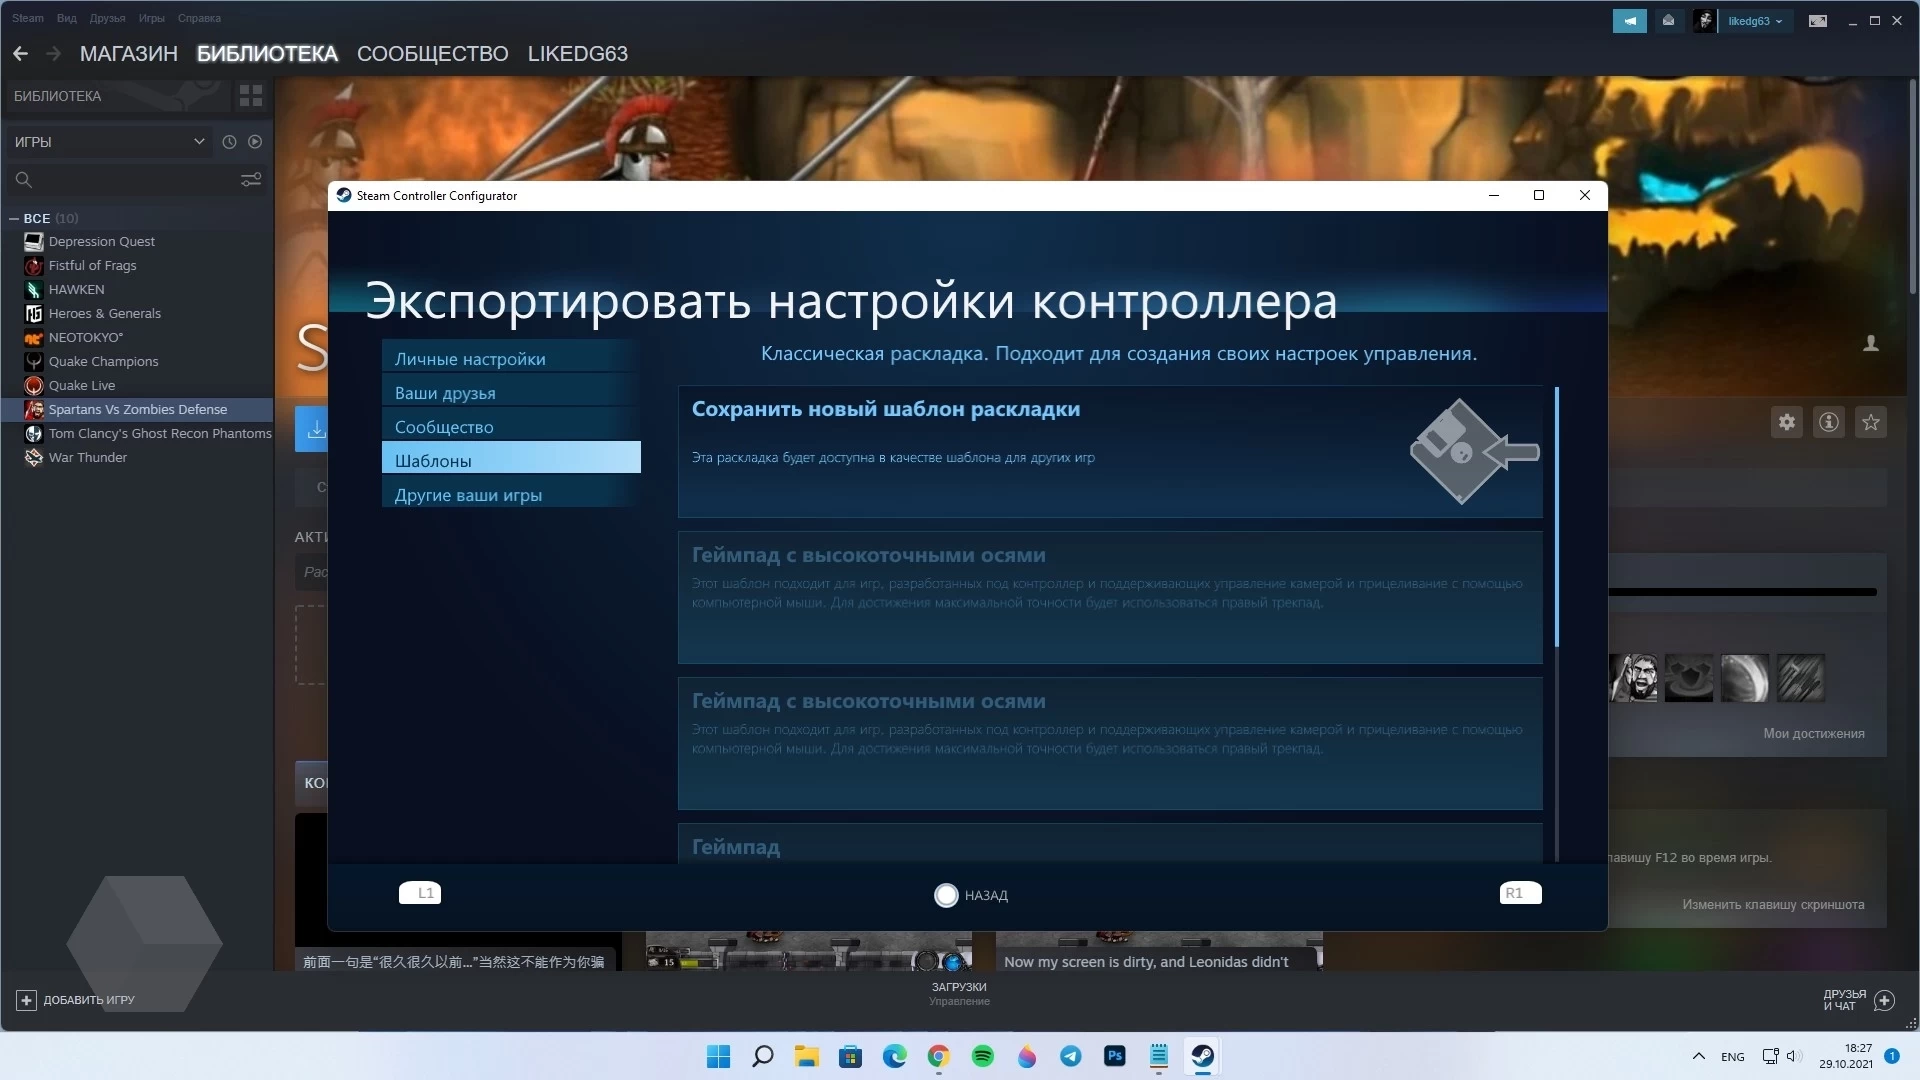The image size is (1920, 1080).
Task: Open Другие ваши игры category
Action: click(x=511, y=494)
